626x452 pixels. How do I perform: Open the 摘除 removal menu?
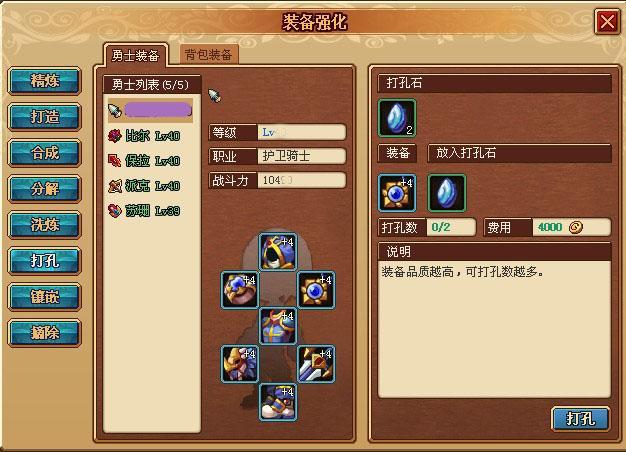tap(44, 333)
